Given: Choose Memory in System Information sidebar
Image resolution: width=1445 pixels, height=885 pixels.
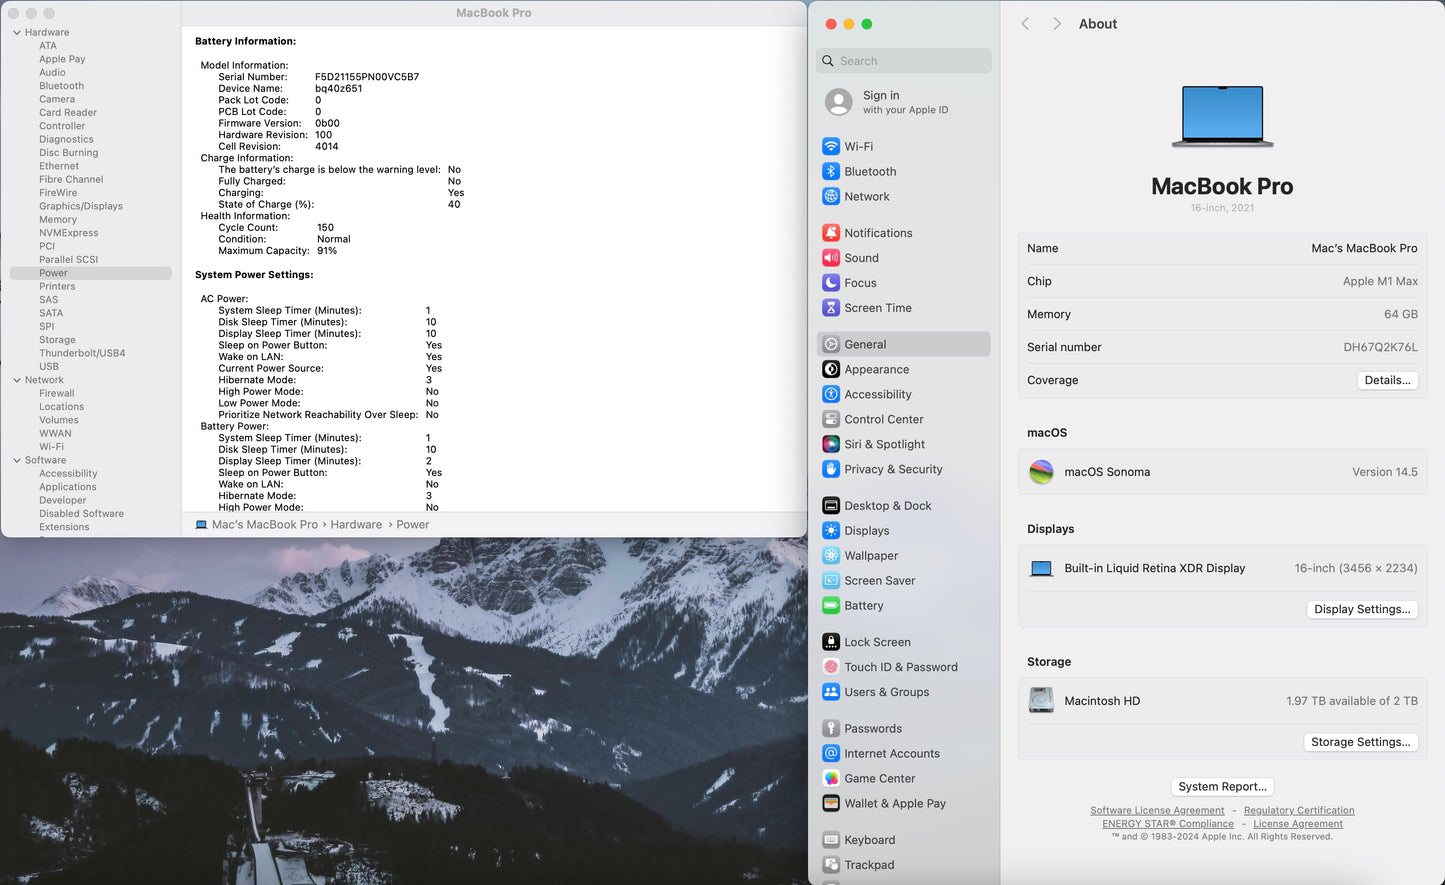Looking at the screenshot, I should click(x=58, y=219).
